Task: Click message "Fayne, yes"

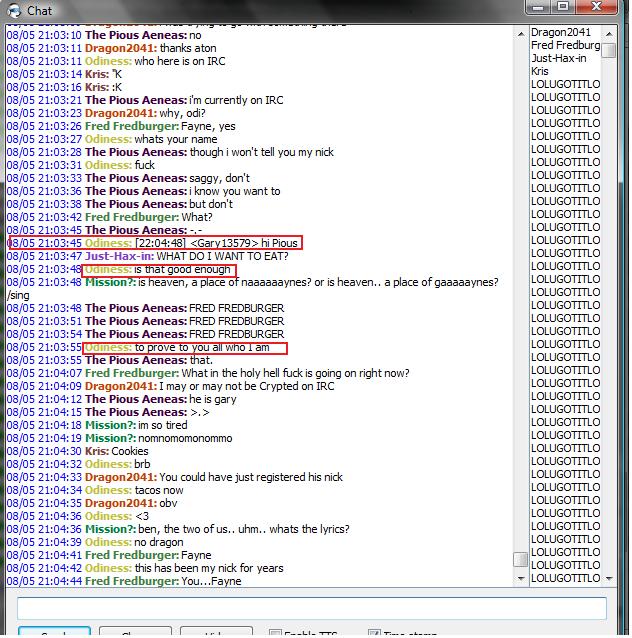Action: tap(208, 126)
